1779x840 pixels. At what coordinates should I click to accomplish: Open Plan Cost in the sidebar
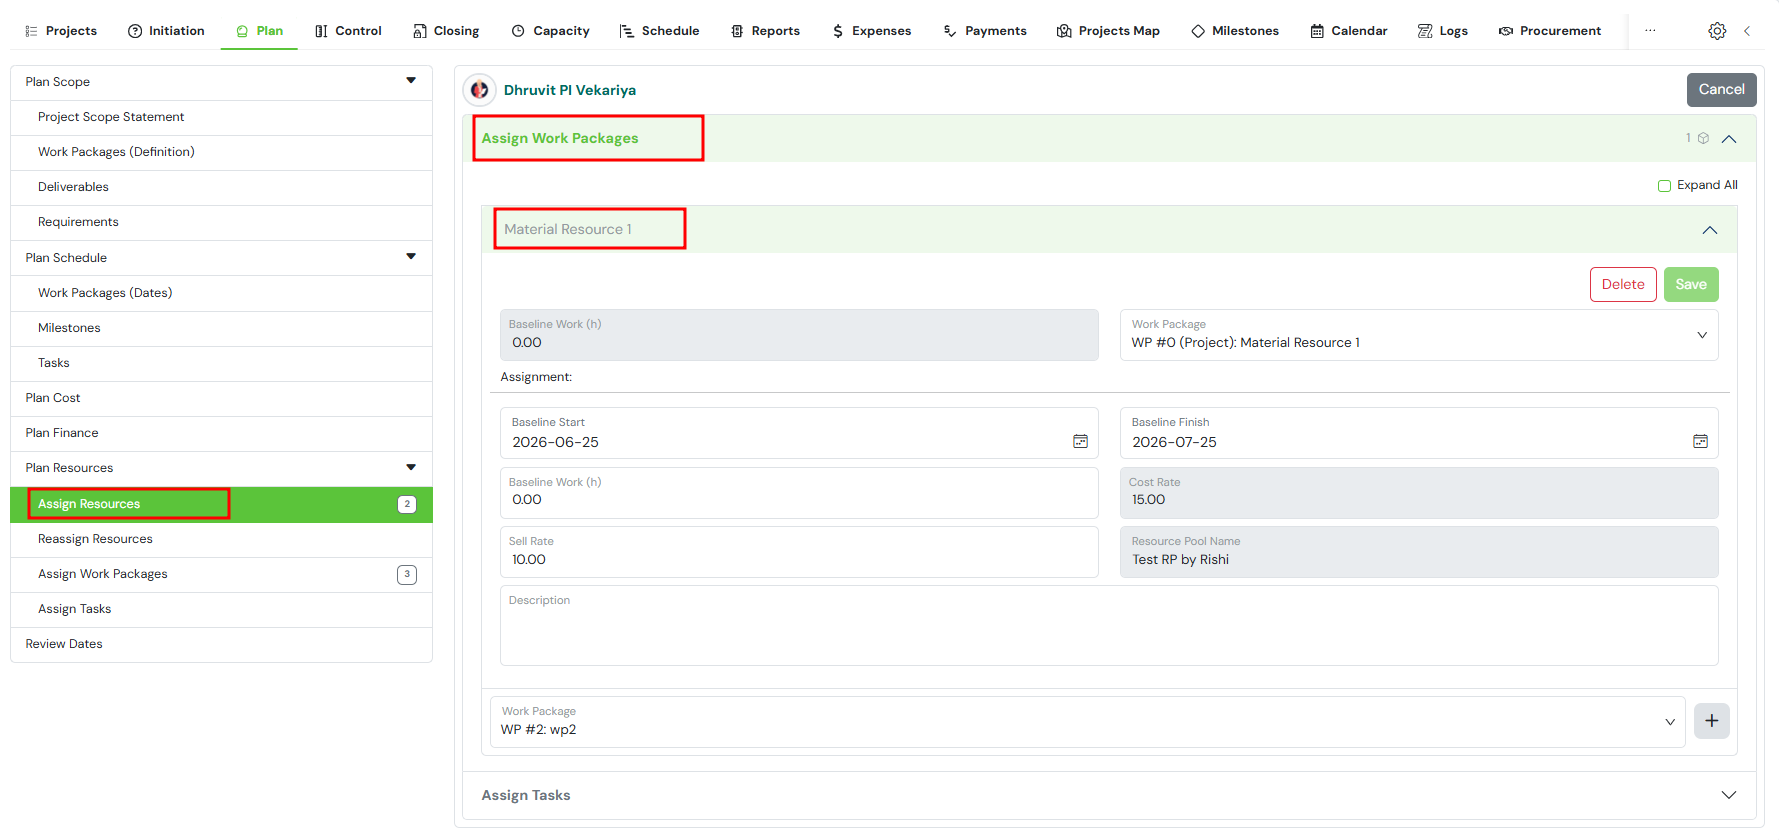[221, 398]
